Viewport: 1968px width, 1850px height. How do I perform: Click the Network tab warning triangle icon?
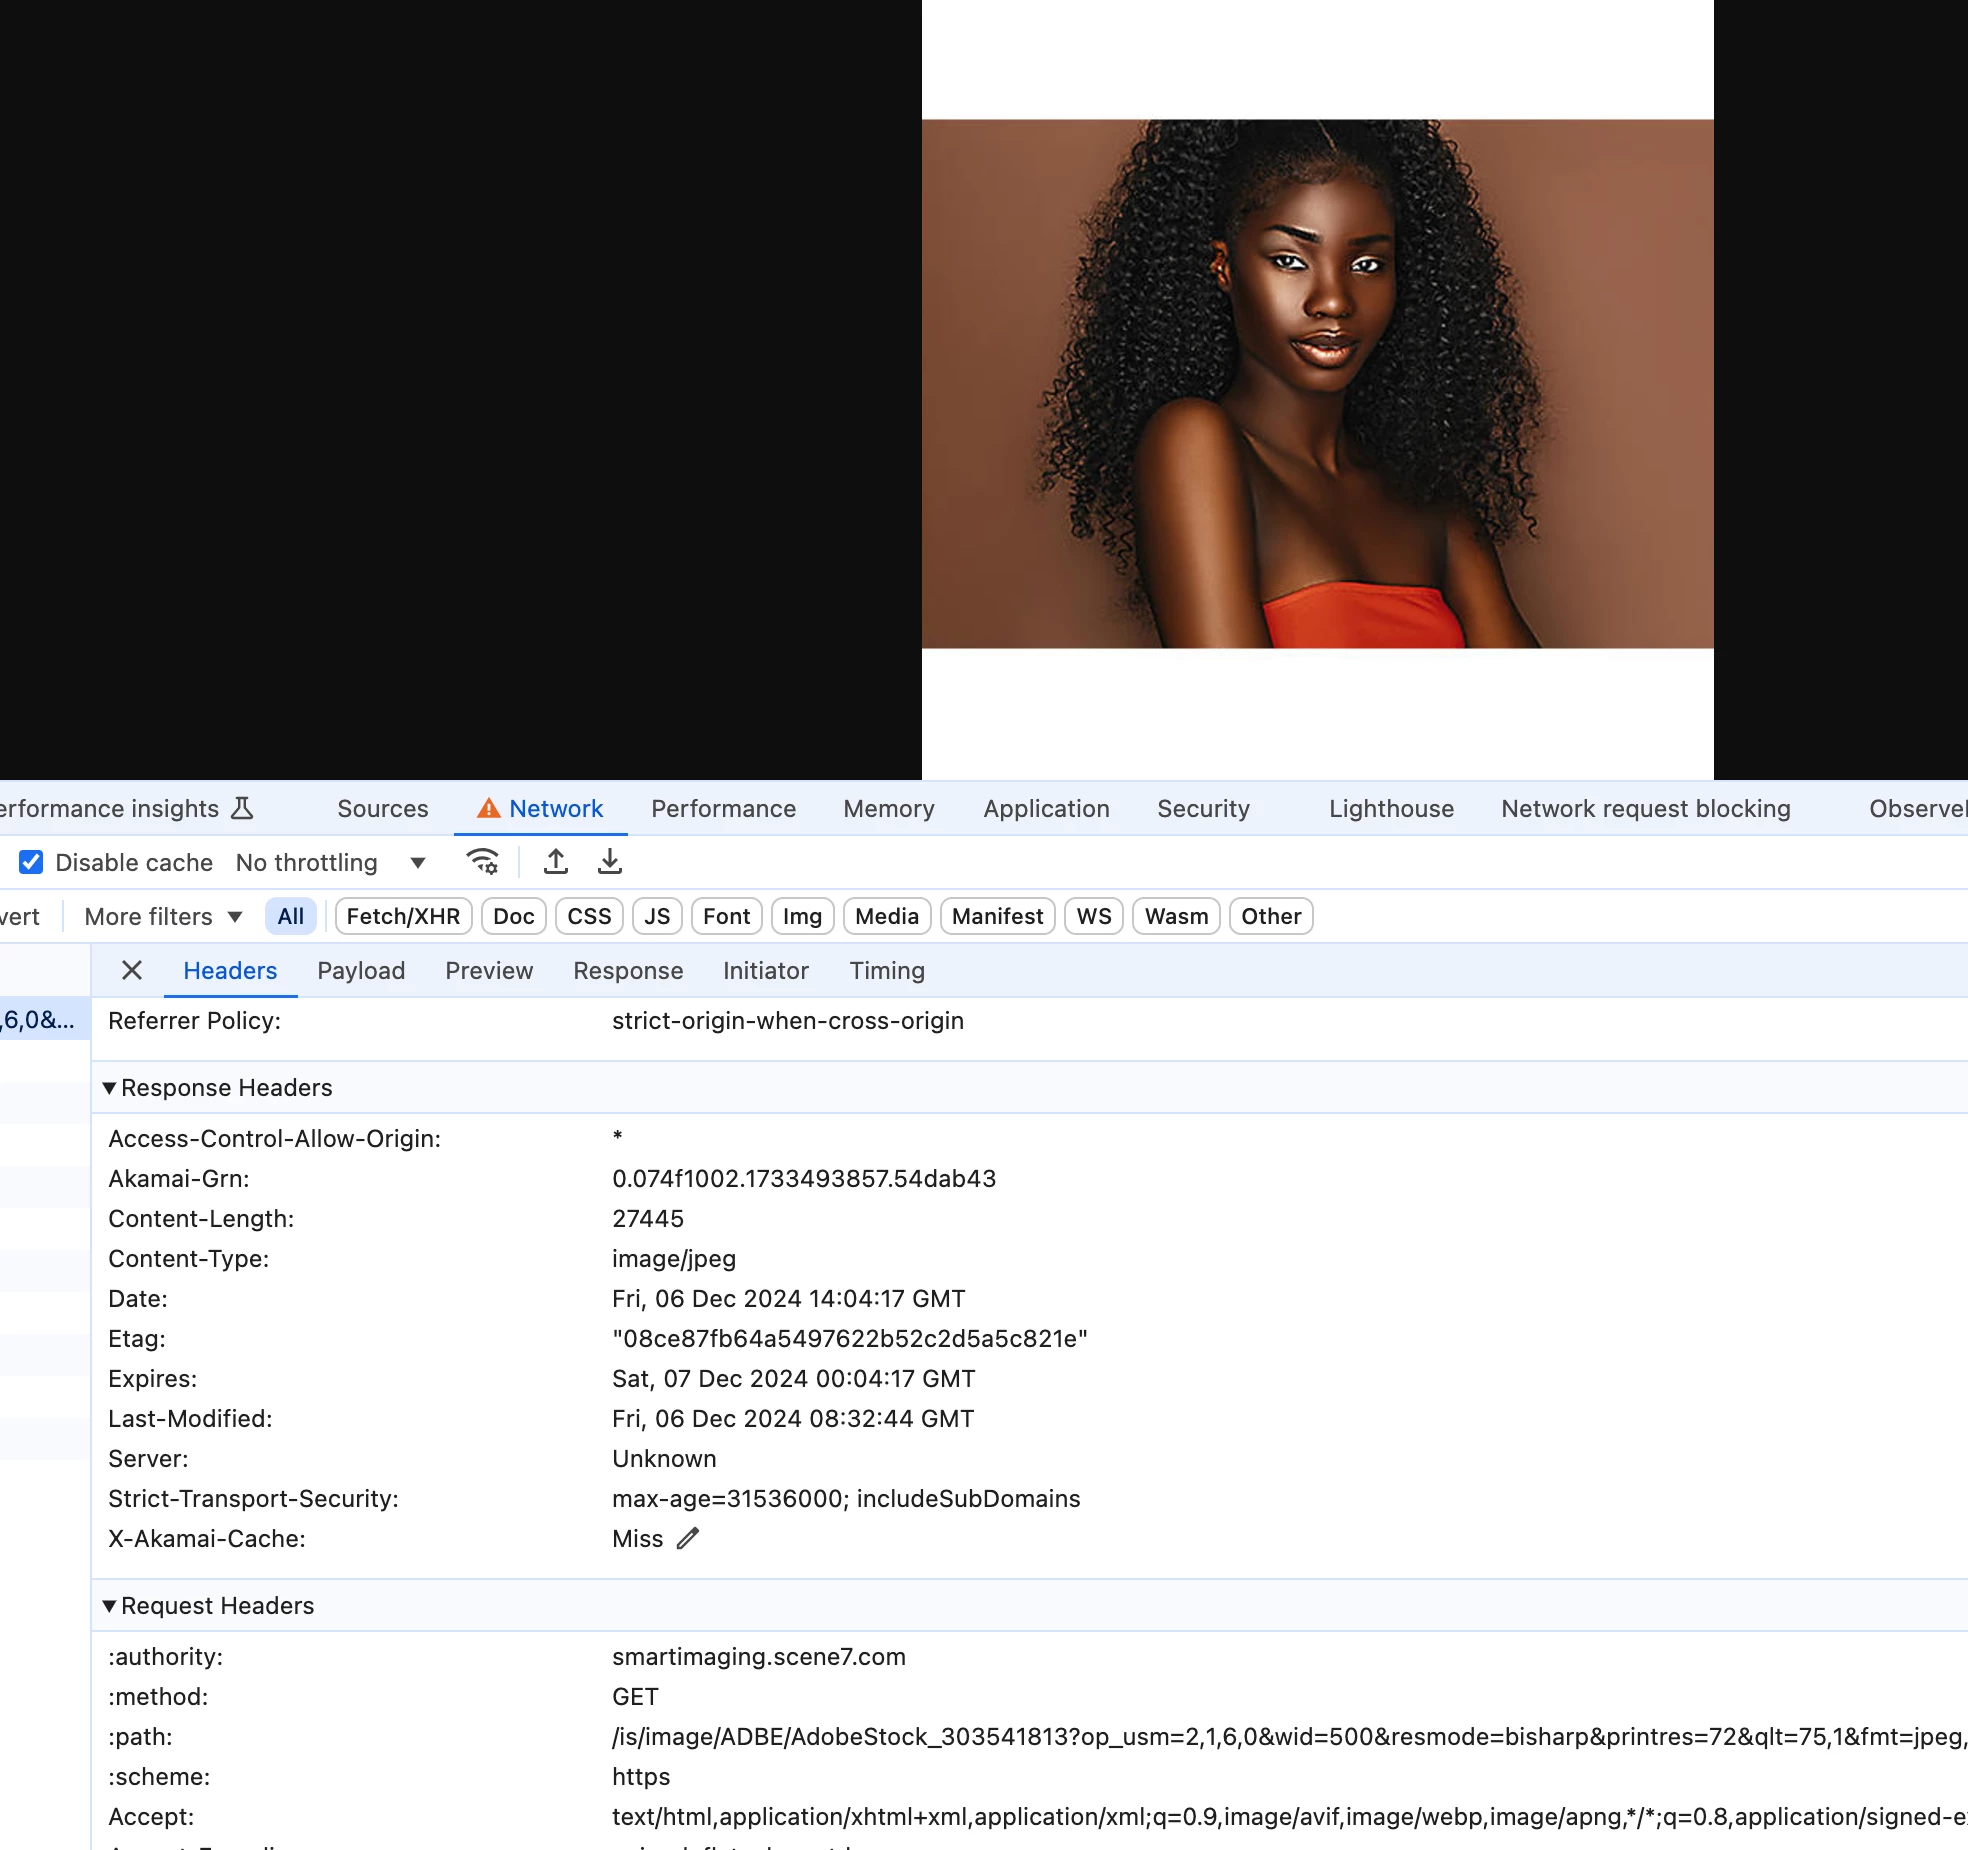pyautogui.click(x=488, y=808)
